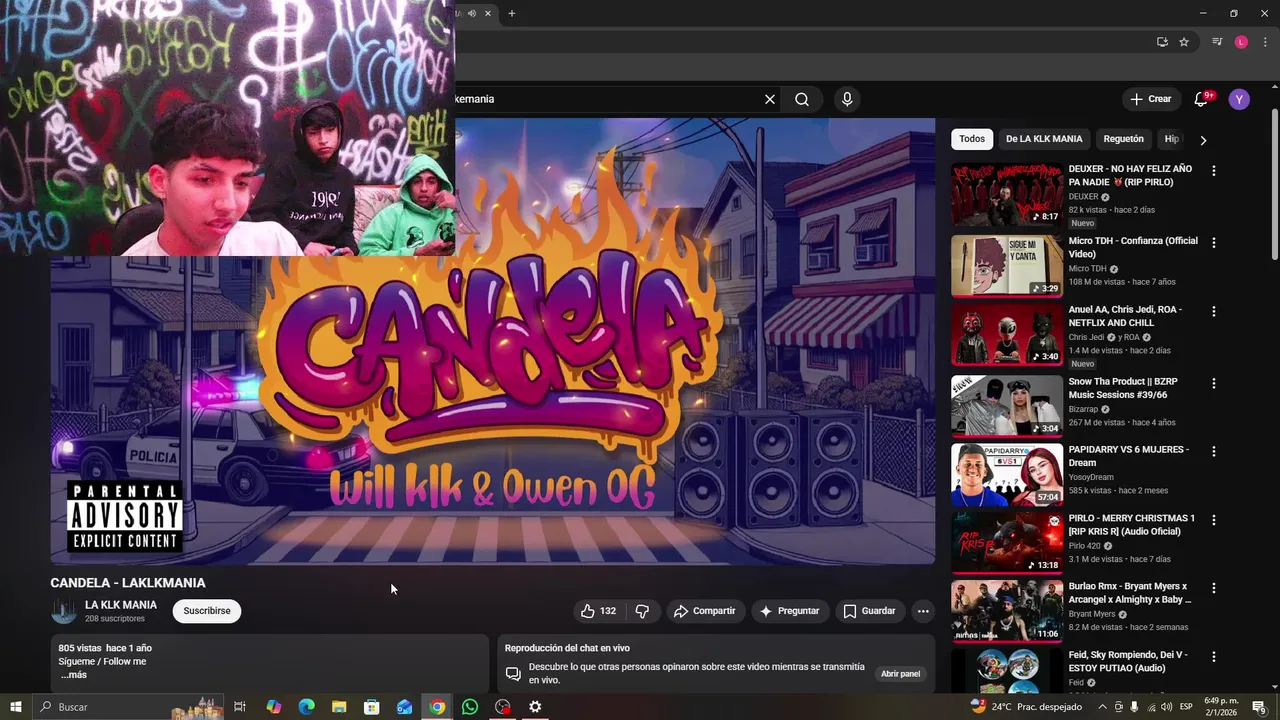The image size is (1280, 720).
Task: Bookmark this page with the star
Action: [1184, 42]
